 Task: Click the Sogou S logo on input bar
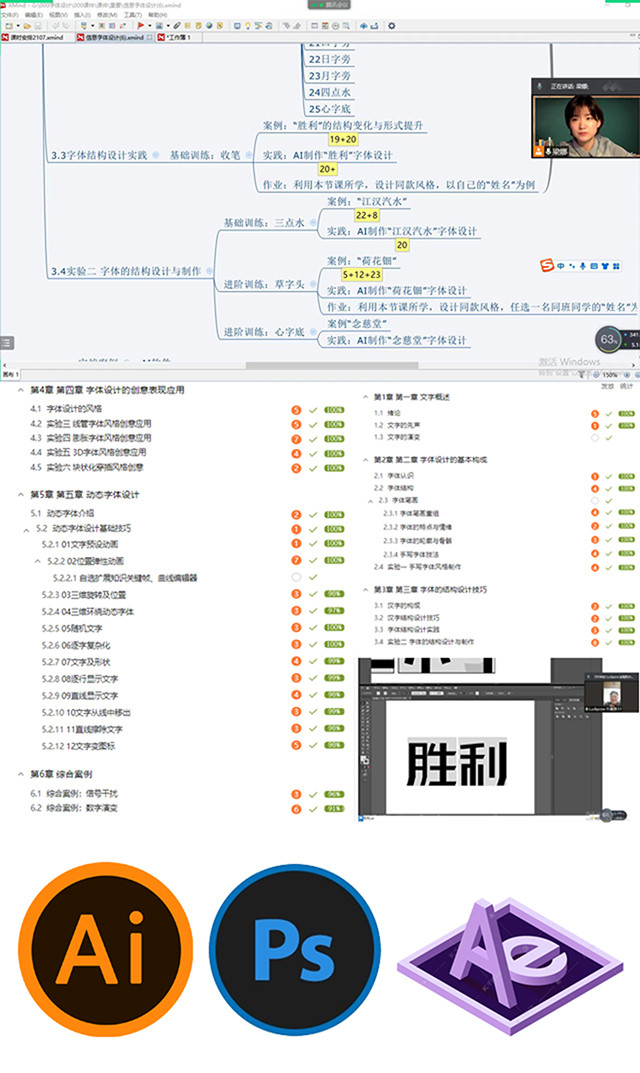click(x=546, y=265)
